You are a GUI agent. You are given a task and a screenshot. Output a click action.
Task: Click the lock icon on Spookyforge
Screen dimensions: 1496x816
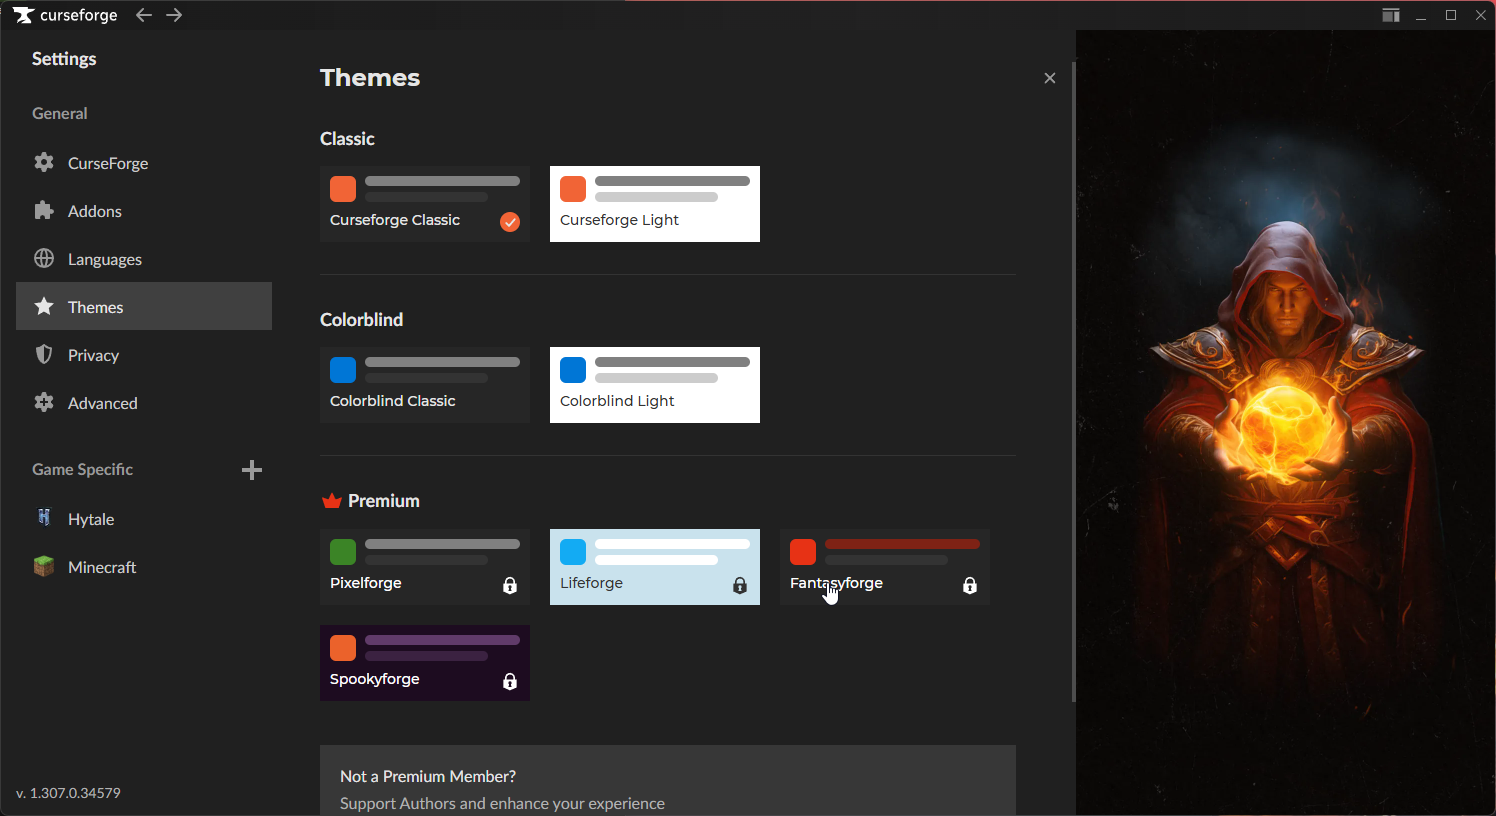pyautogui.click(x=510, y=681)
